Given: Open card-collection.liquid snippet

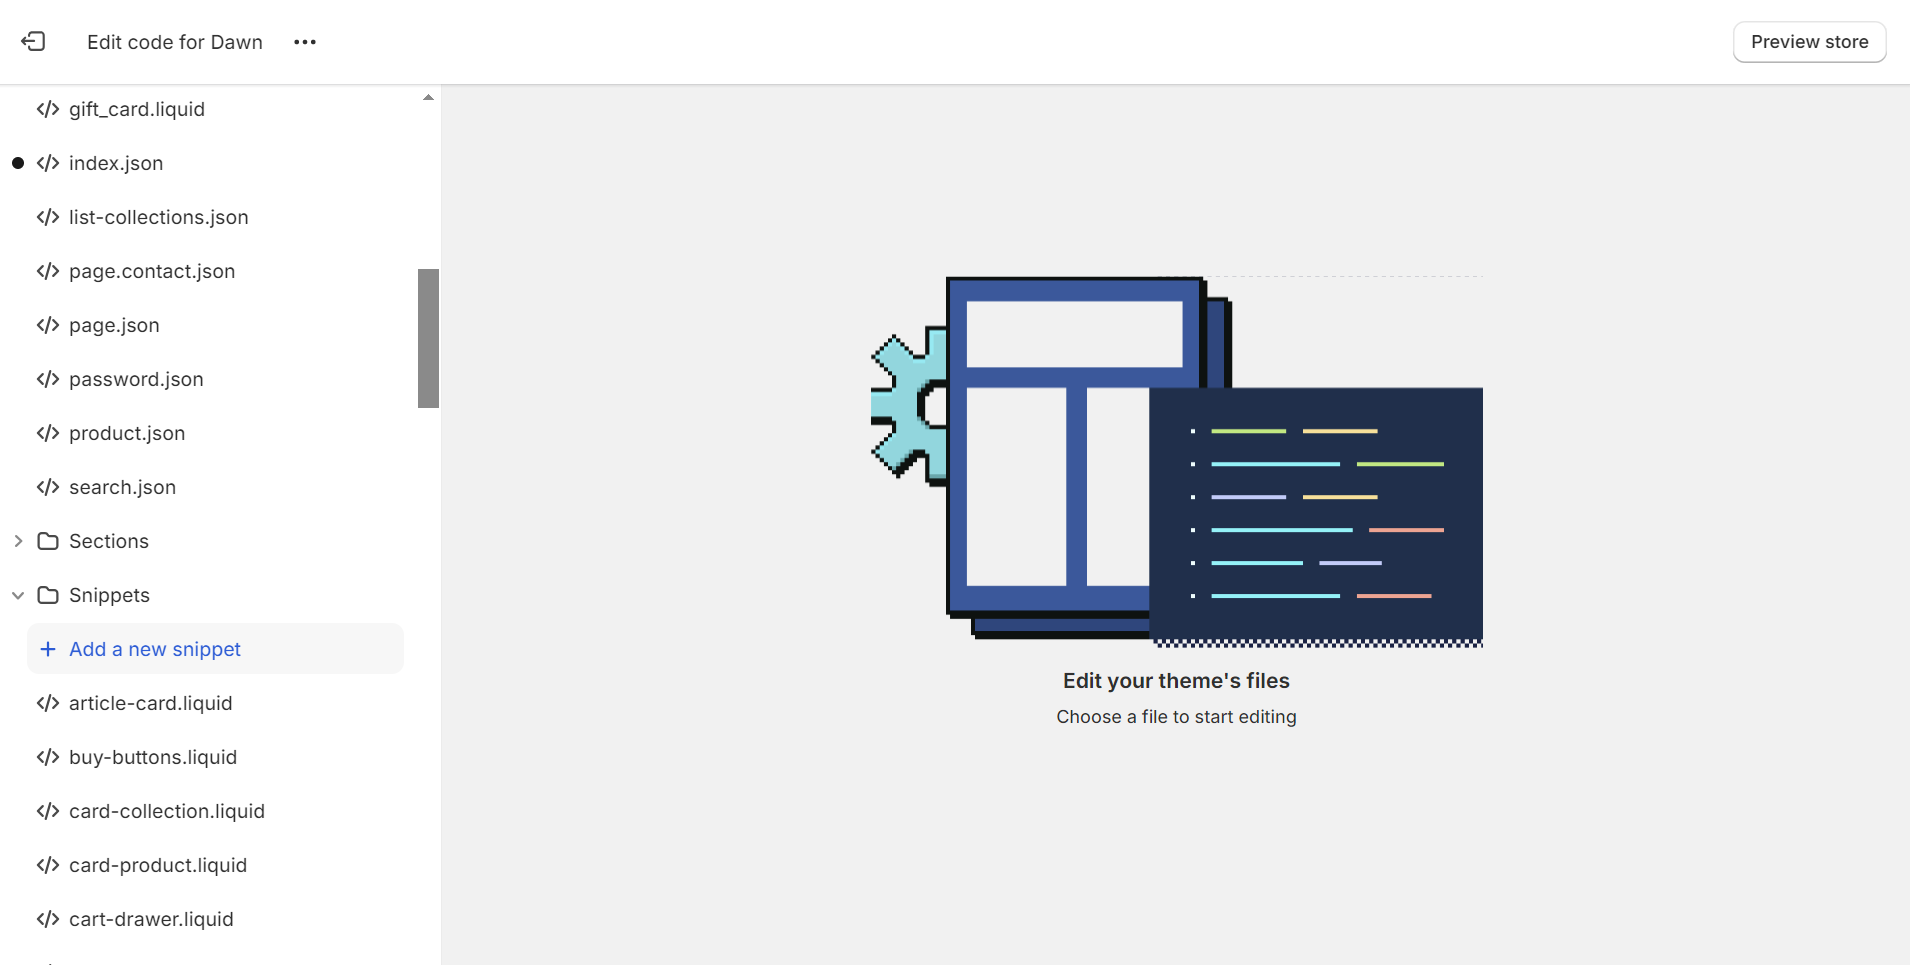Looking at the screenshot, I should [x=167, y=811].
